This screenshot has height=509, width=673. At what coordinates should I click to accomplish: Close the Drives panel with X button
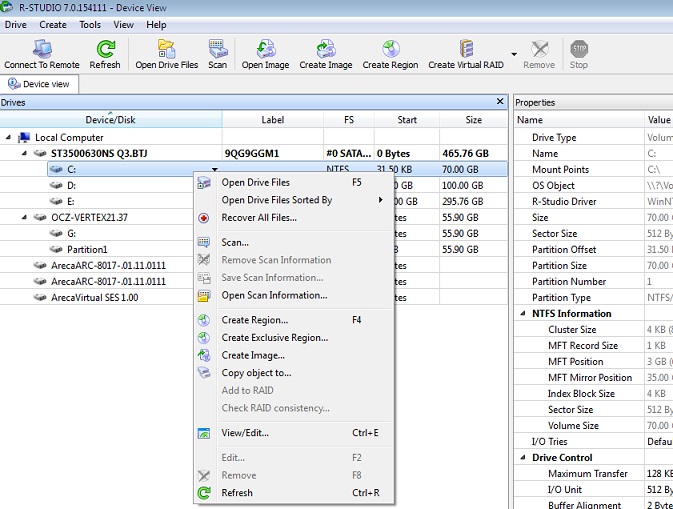500,102
